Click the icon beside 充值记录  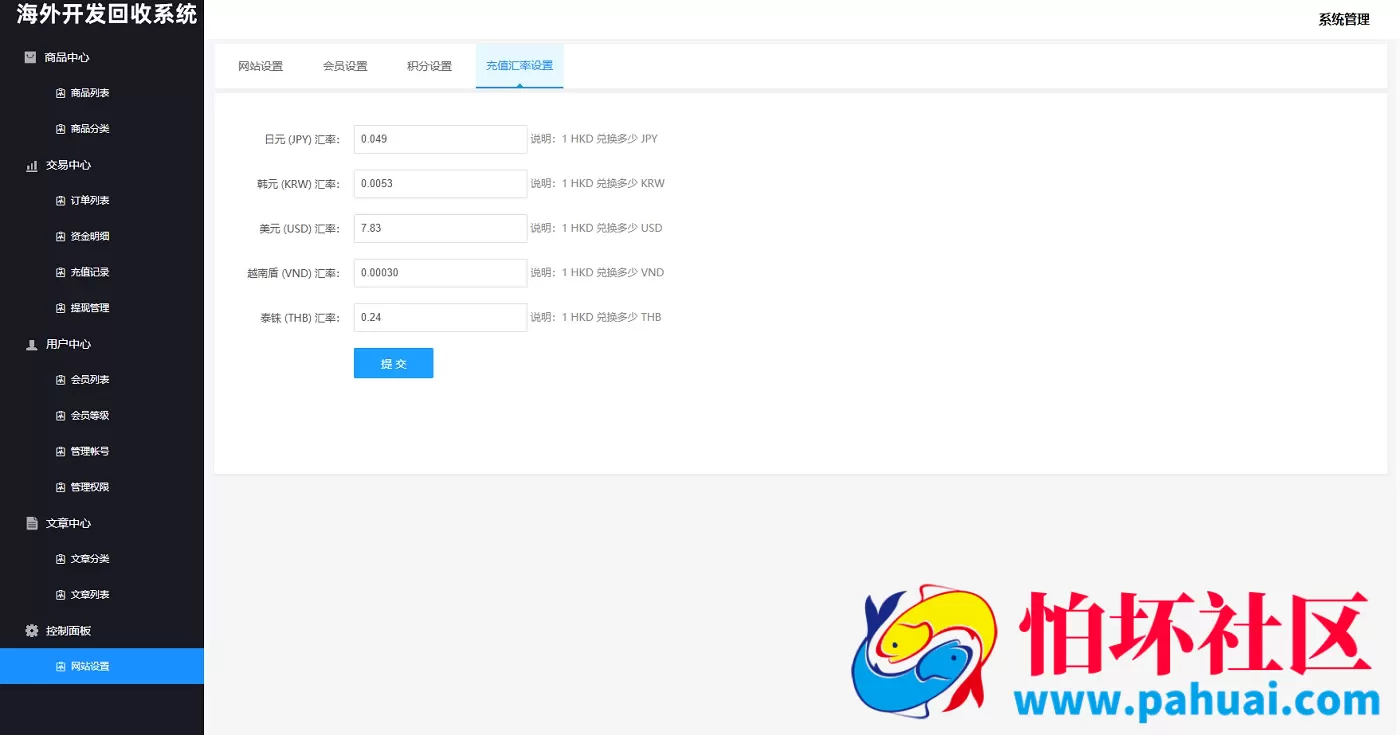click(60, 272)
